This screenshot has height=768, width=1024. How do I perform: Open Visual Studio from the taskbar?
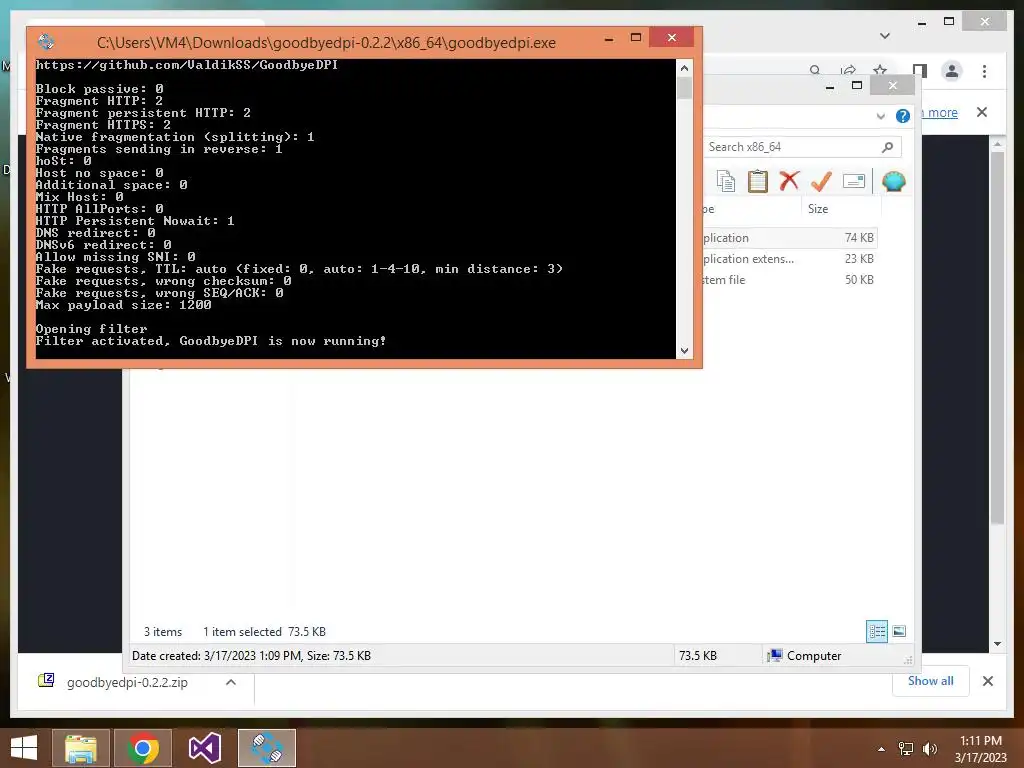(x=205, y=748)
